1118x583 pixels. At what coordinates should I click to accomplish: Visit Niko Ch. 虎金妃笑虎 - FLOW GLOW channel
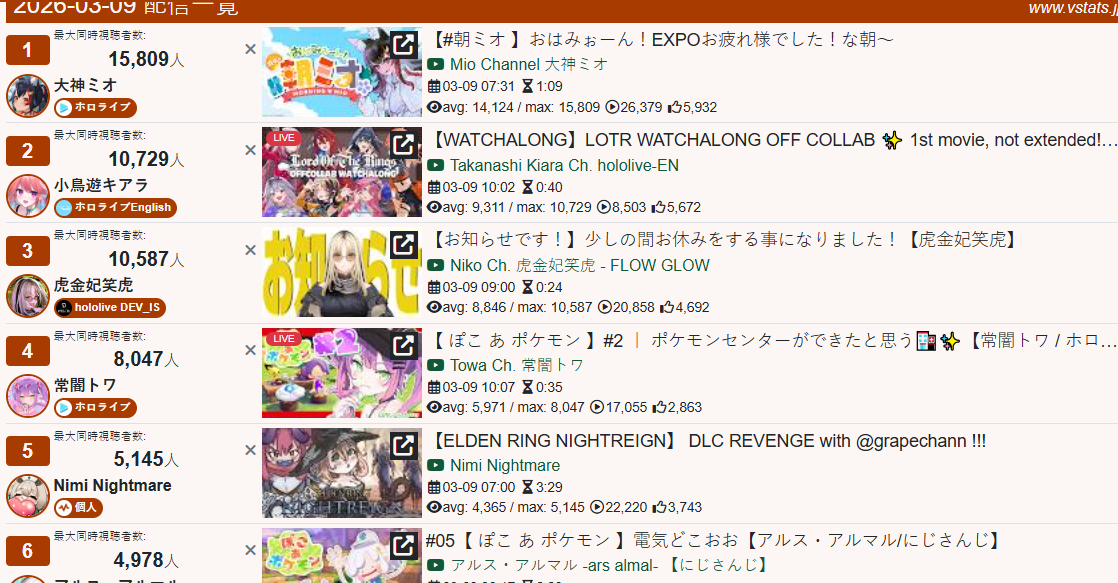click(580, 265)
